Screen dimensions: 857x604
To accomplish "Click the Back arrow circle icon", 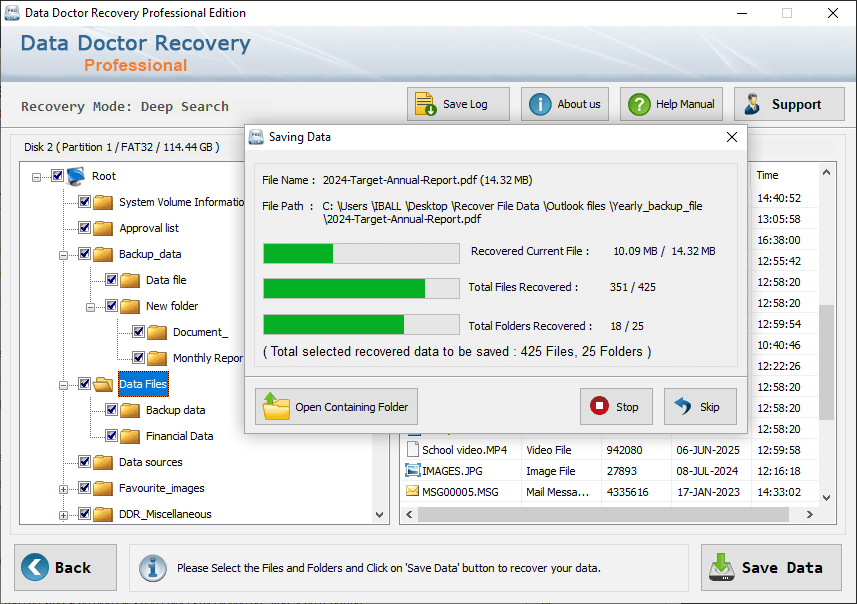I will pos(35,567).
